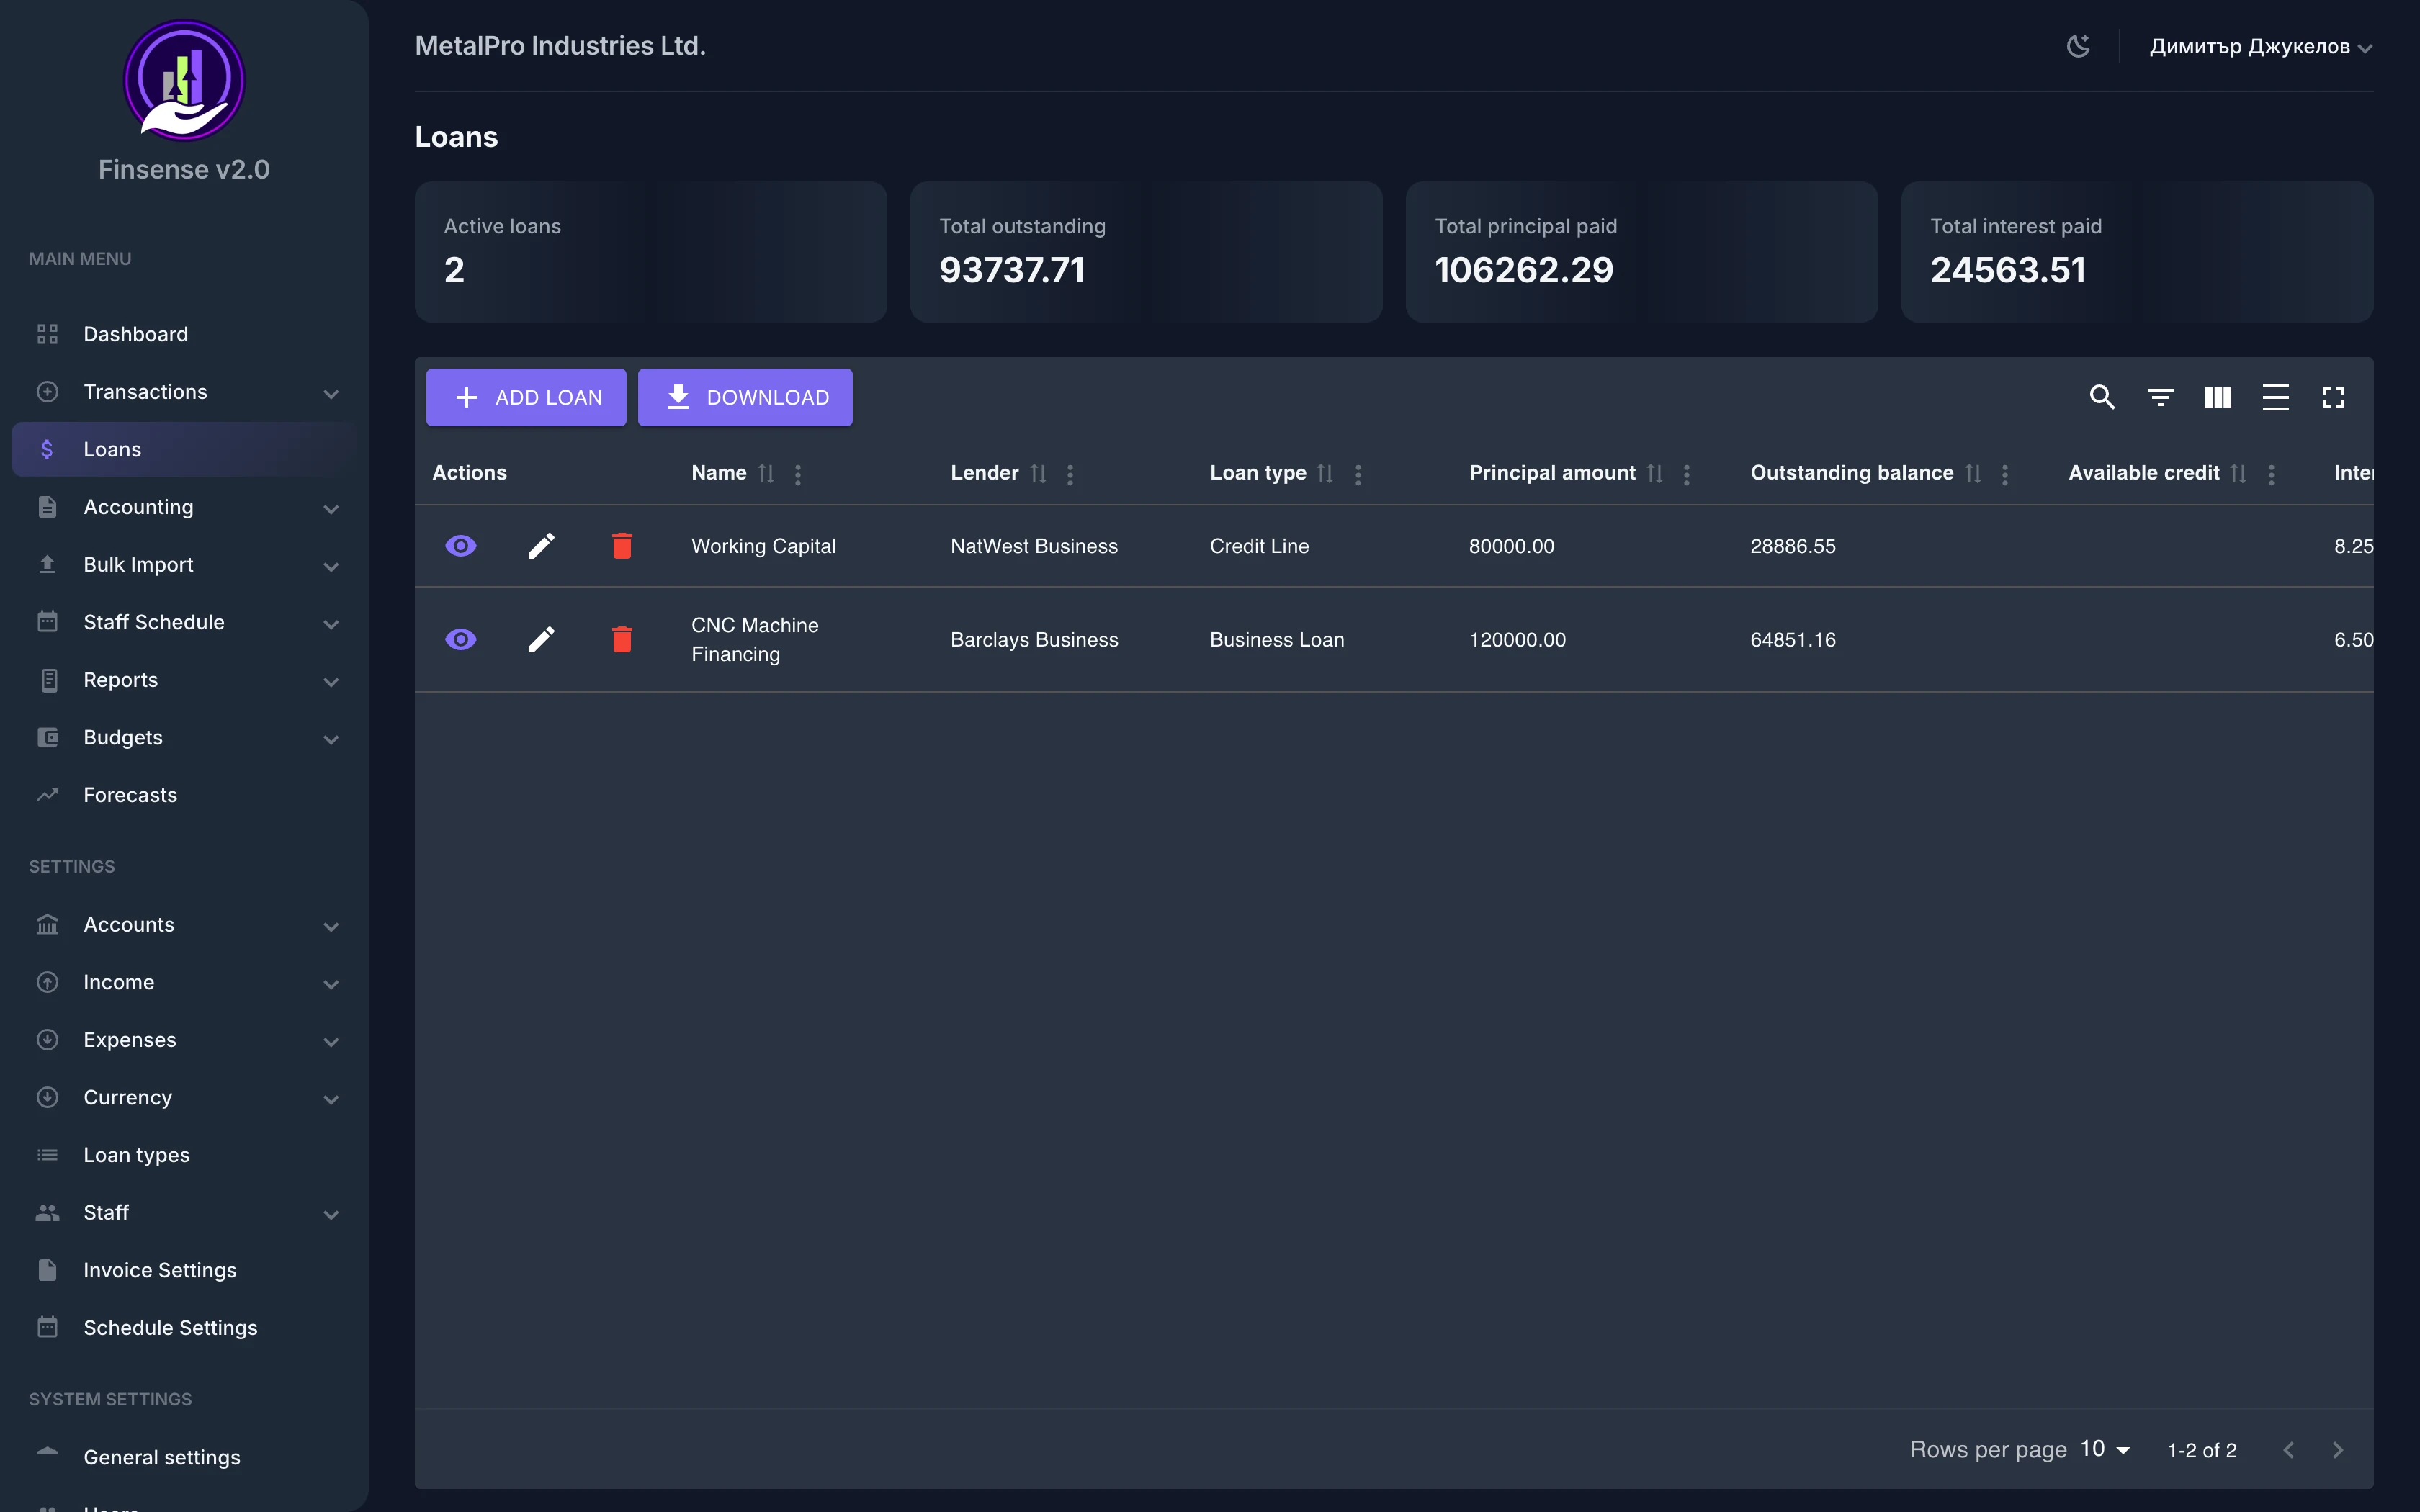Open Principal amount column actions menu
Viewport: 2420px width, 1512px height.
click(1686, 474)
